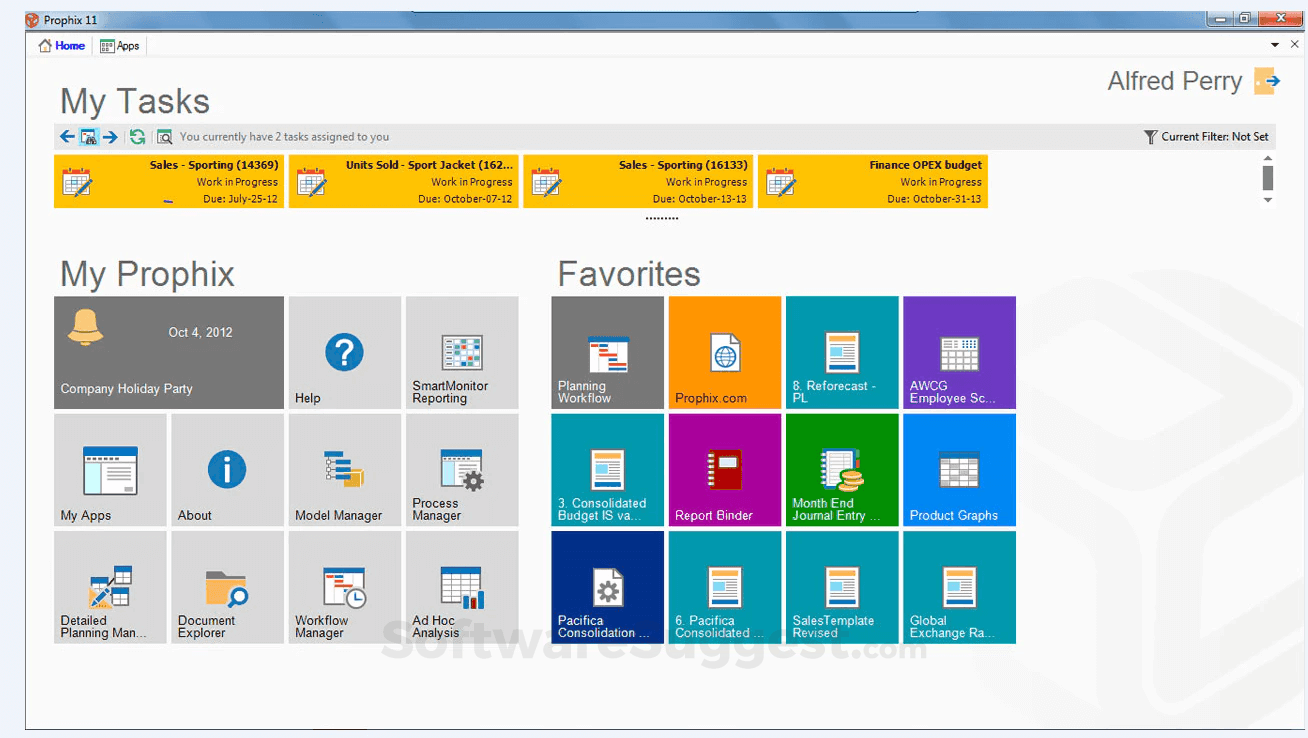Refresh the task list
The image size is (1308, 738).
coord(137,136)
